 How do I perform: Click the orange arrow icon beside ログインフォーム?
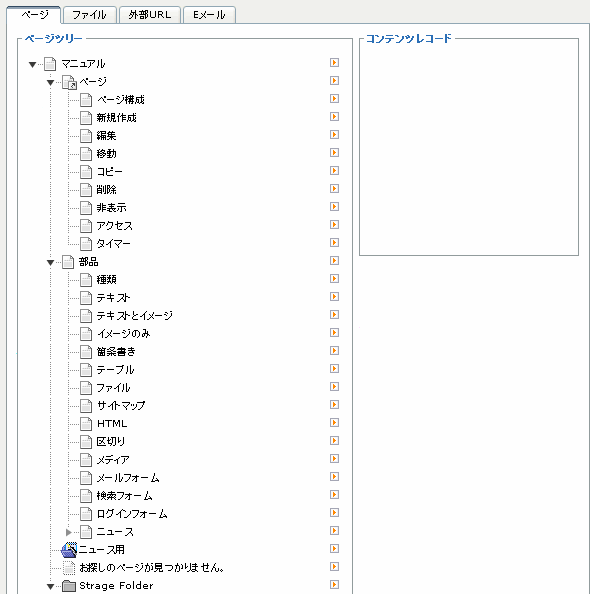coord(334,513)
